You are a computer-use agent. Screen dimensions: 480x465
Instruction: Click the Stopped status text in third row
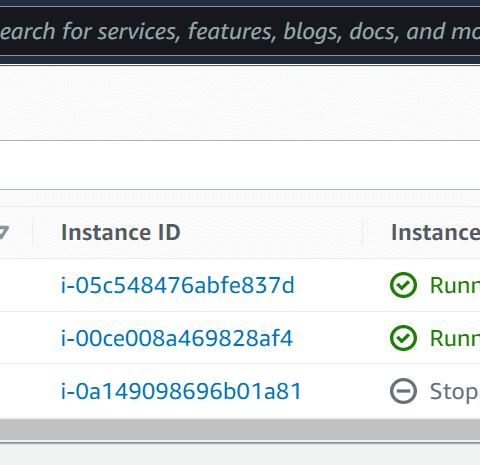tap(455, 392)
